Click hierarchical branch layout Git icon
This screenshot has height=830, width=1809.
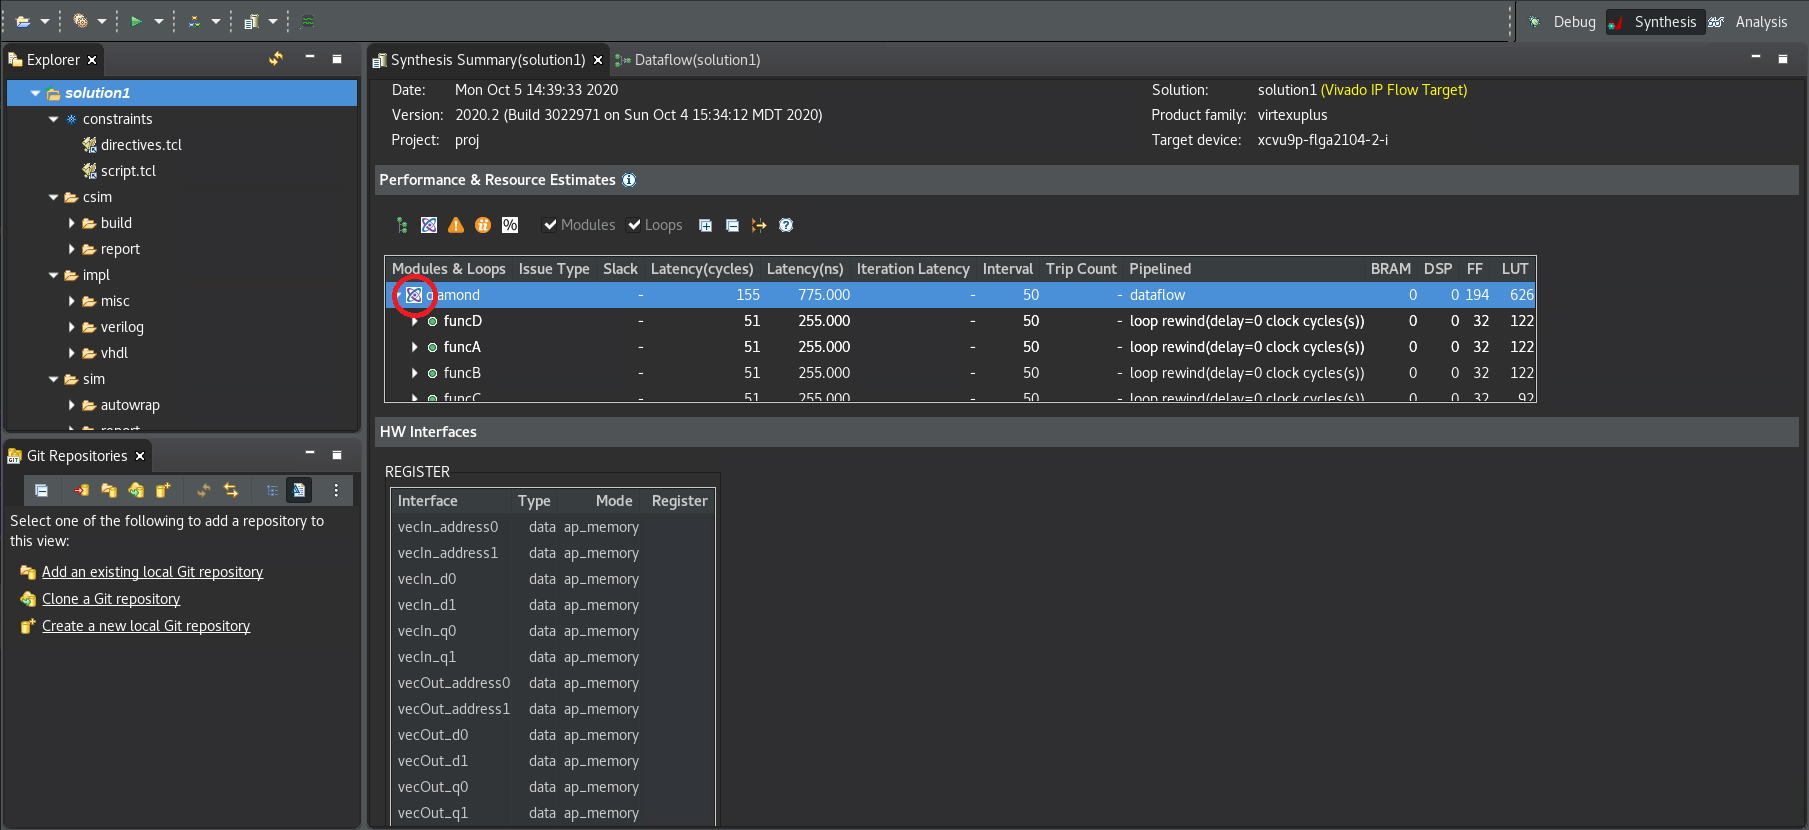[x=272, y=490]
